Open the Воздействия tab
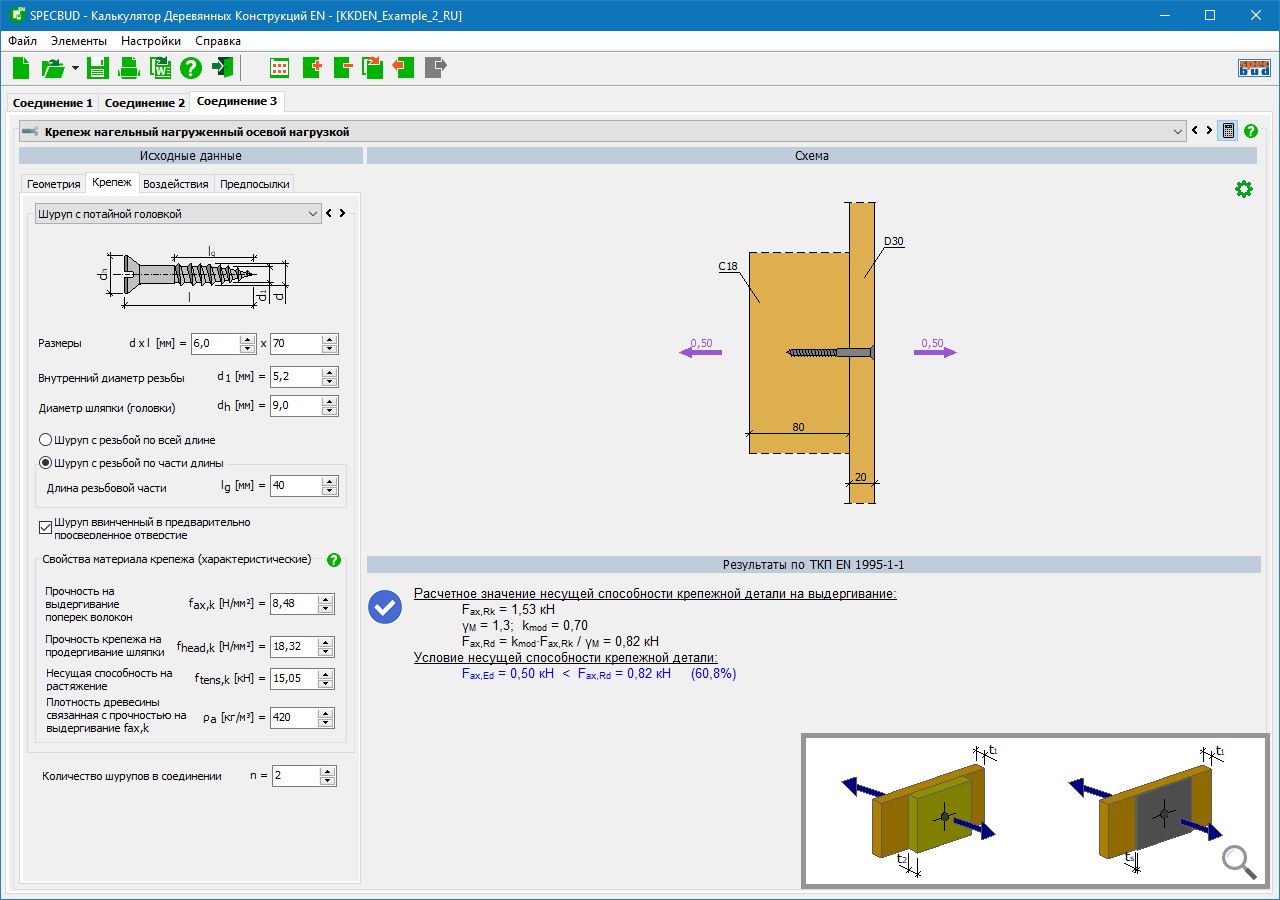The width and height of the screenshot is (1280, 900). pyautogui.click(x=176, y=184)
